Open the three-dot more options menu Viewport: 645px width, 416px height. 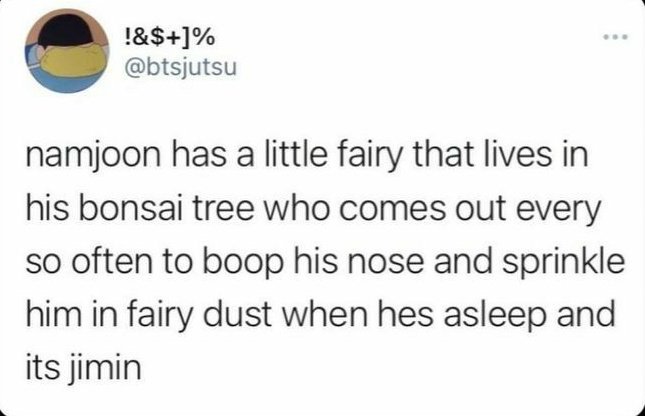click(616, 37)
